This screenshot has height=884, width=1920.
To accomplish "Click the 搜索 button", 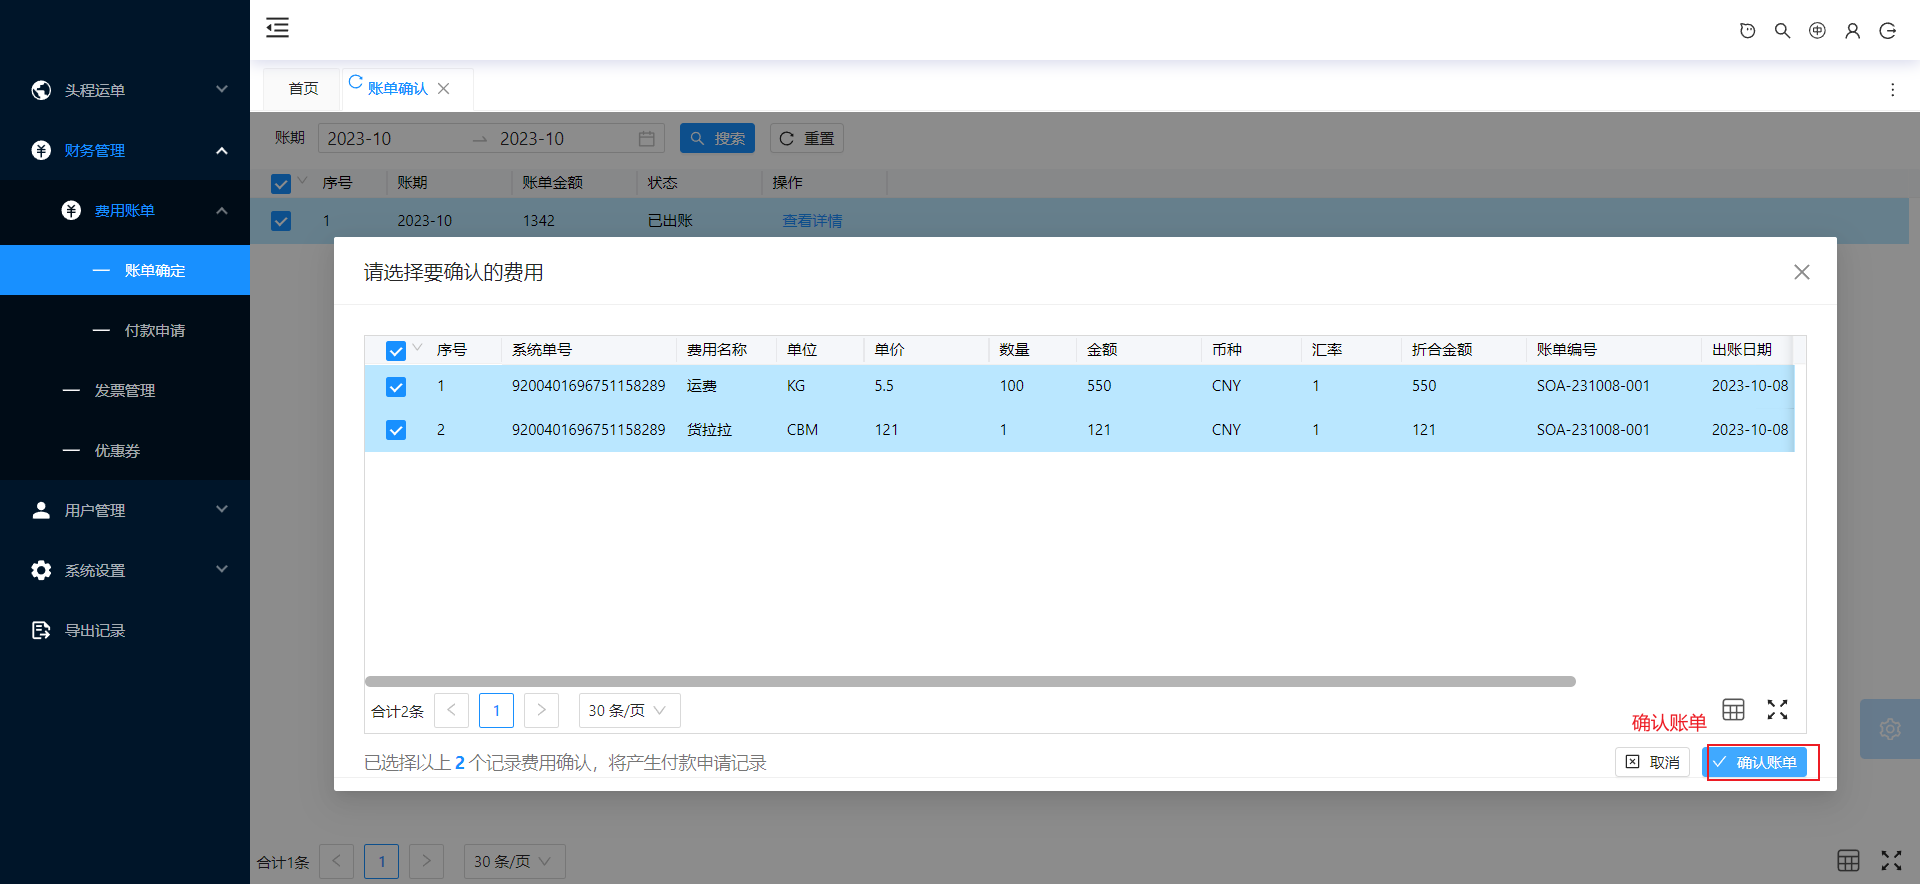I will tap(717, 138).
